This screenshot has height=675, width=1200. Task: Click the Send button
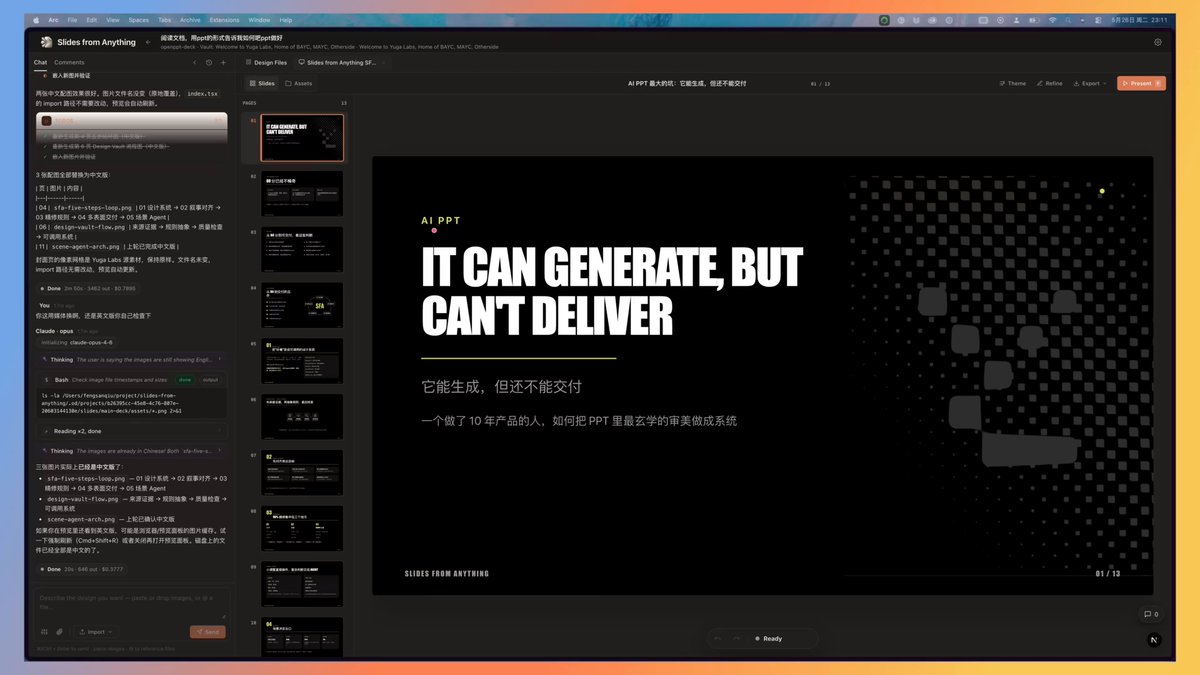208,632
